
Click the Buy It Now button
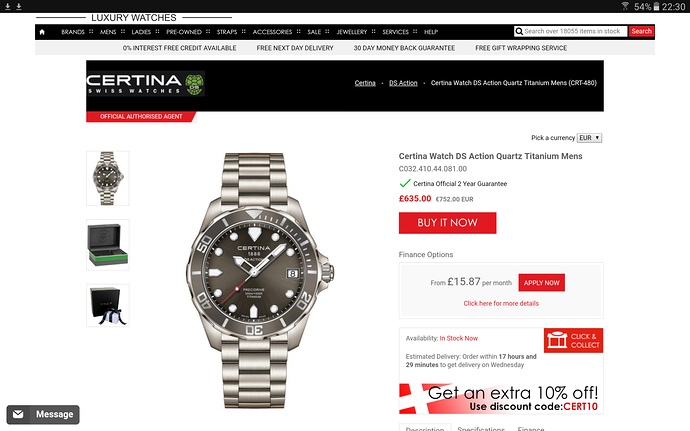pos(448,223)
